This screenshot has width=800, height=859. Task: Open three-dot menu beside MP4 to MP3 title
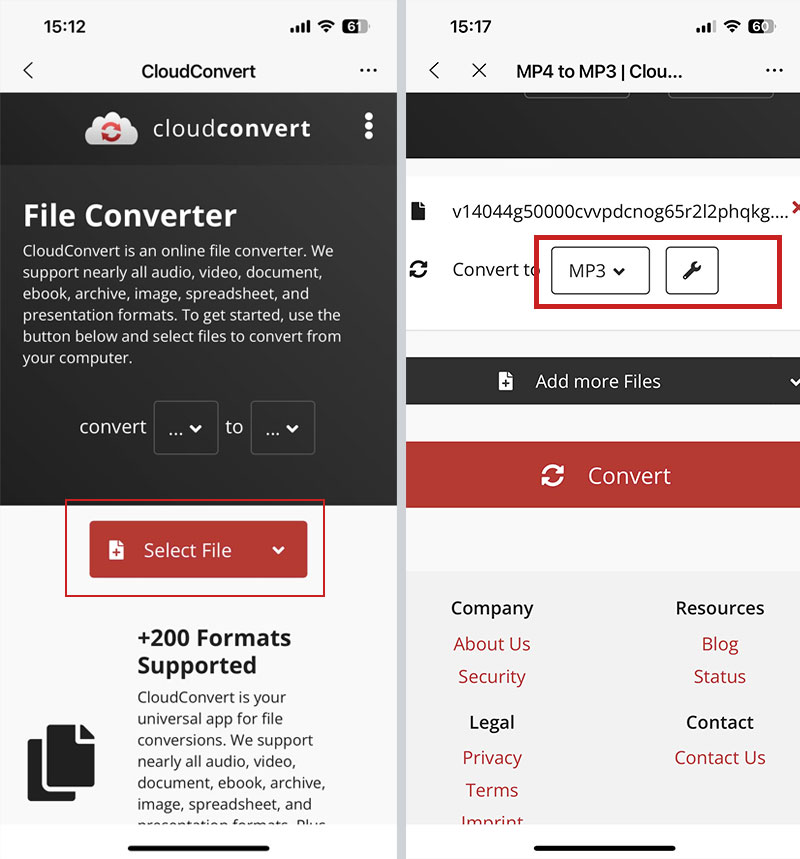click(x=774, y=71)
